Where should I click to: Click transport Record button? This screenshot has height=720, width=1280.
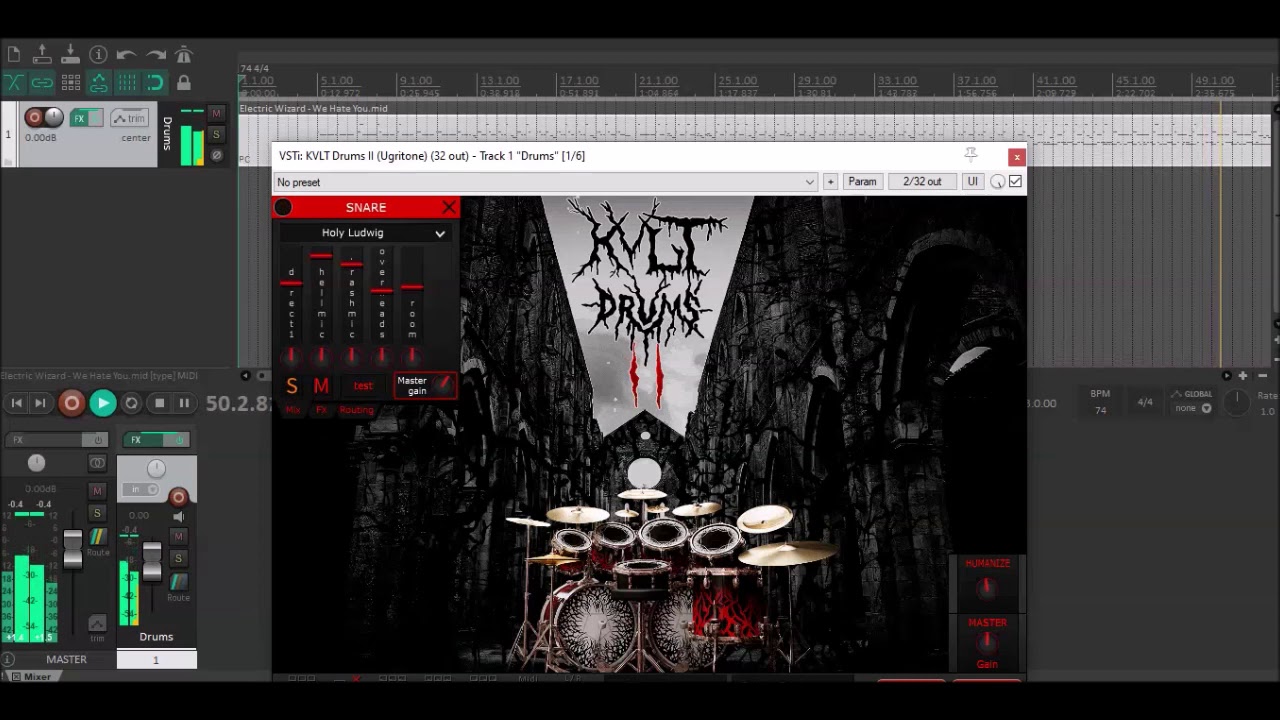pyautogui.click(x=71, y=403)
